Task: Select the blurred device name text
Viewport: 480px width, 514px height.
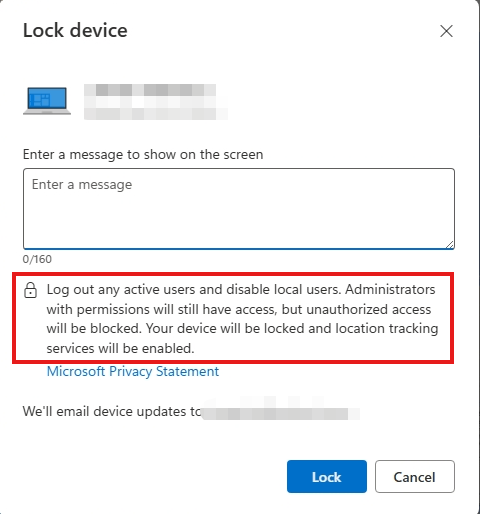Action: (x=150, y=90)
